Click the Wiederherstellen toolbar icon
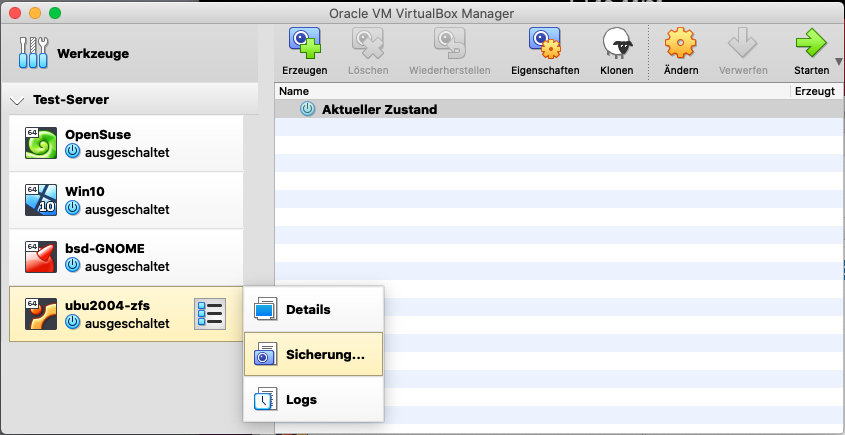Viewport: 845px width, 435px height. [x=449, y=44]
